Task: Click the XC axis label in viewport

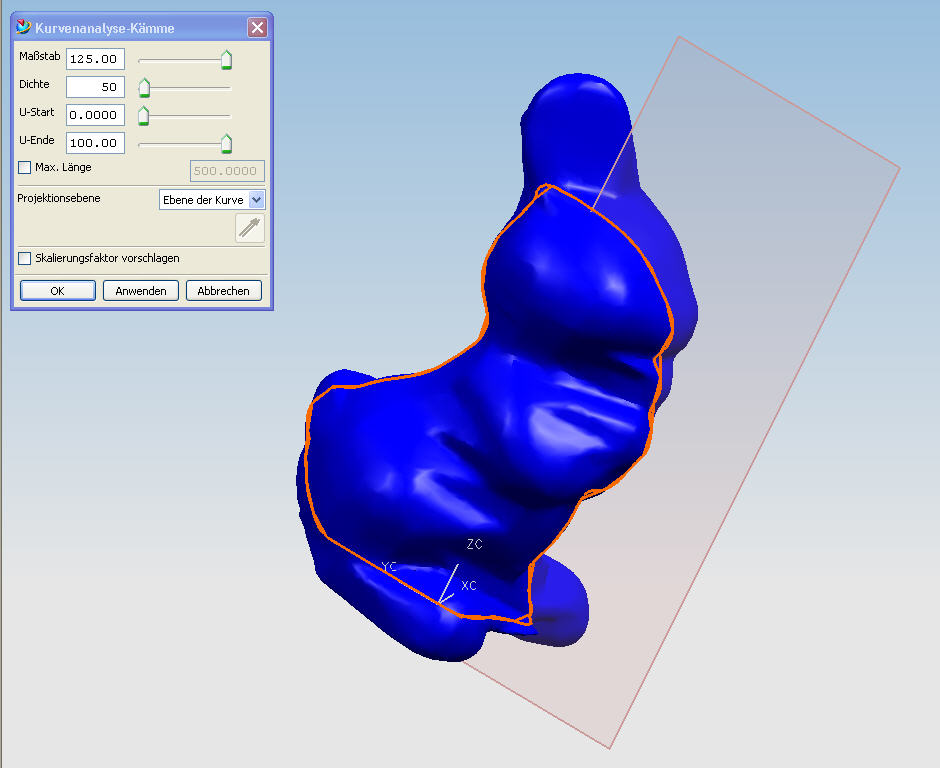Action: (469, 585)
